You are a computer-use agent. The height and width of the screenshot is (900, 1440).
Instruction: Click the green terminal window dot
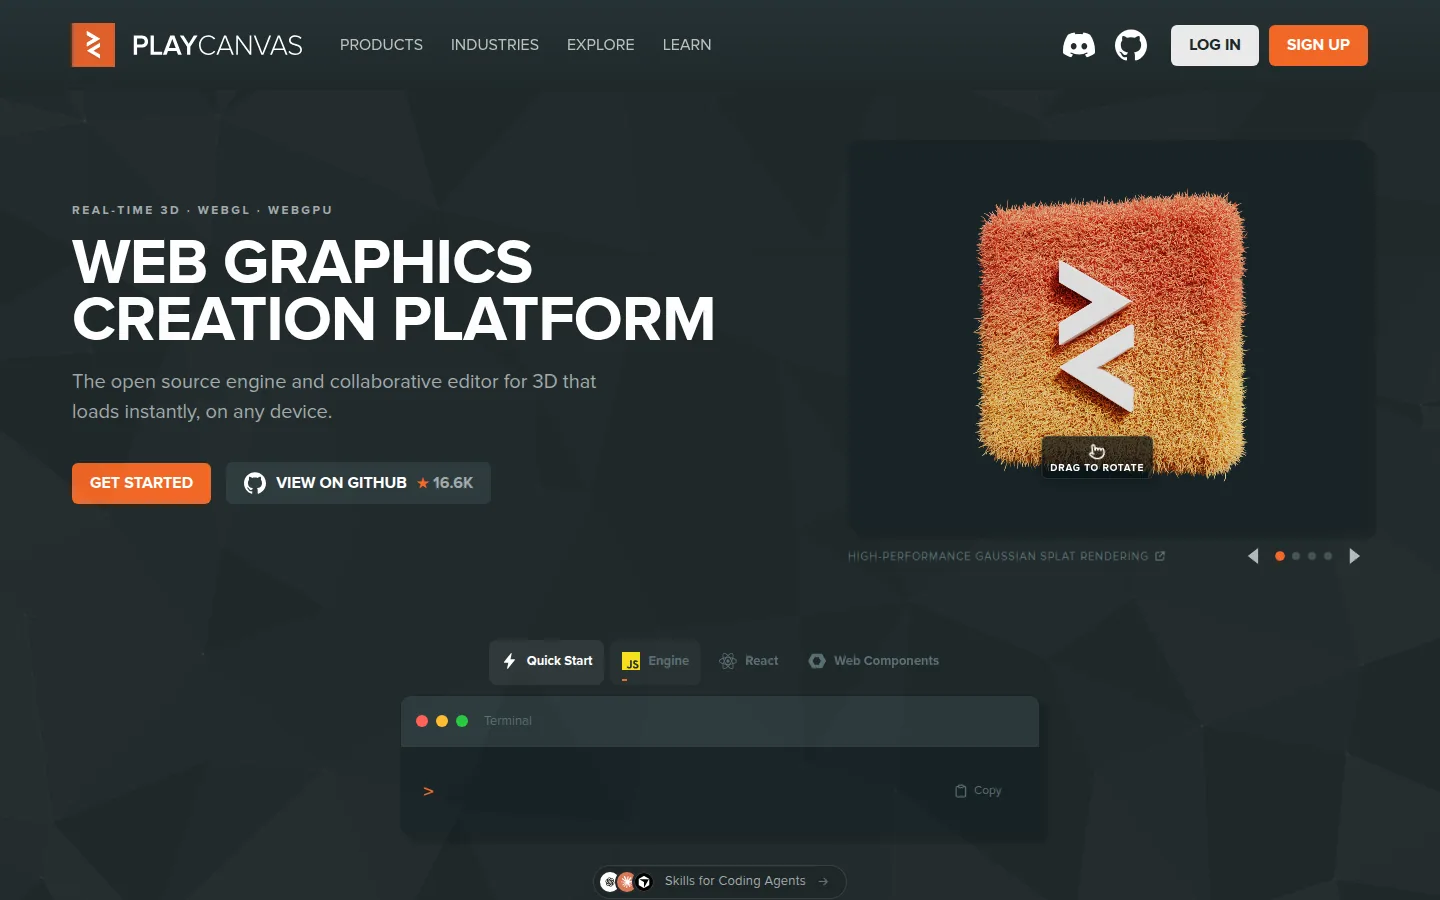click(x=462, y=721)
